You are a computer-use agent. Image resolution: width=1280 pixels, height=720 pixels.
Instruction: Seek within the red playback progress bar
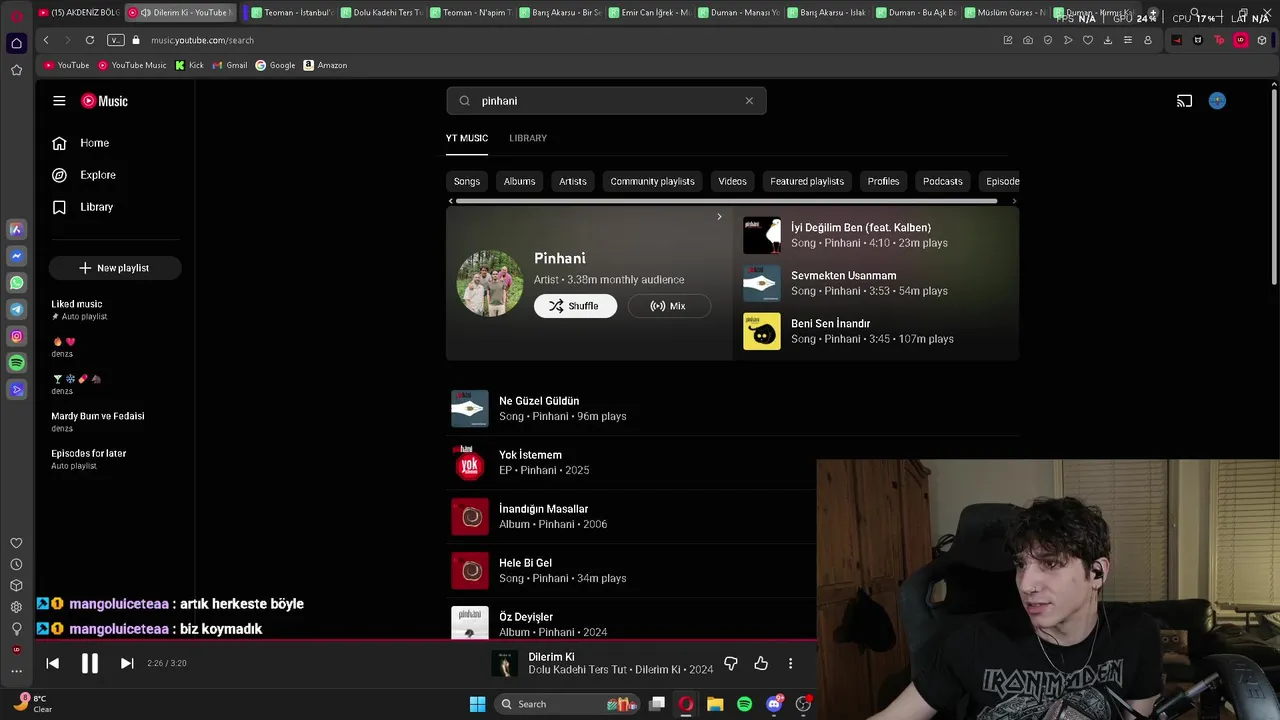click(426, 640)
